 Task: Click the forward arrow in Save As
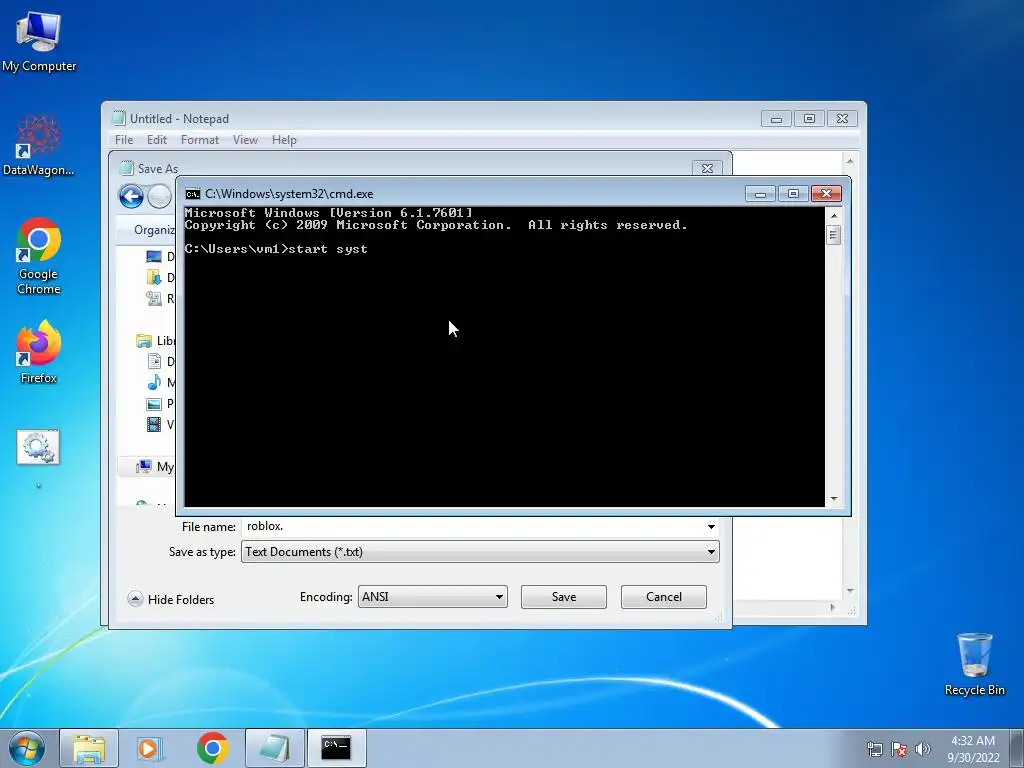coord(159,196)
